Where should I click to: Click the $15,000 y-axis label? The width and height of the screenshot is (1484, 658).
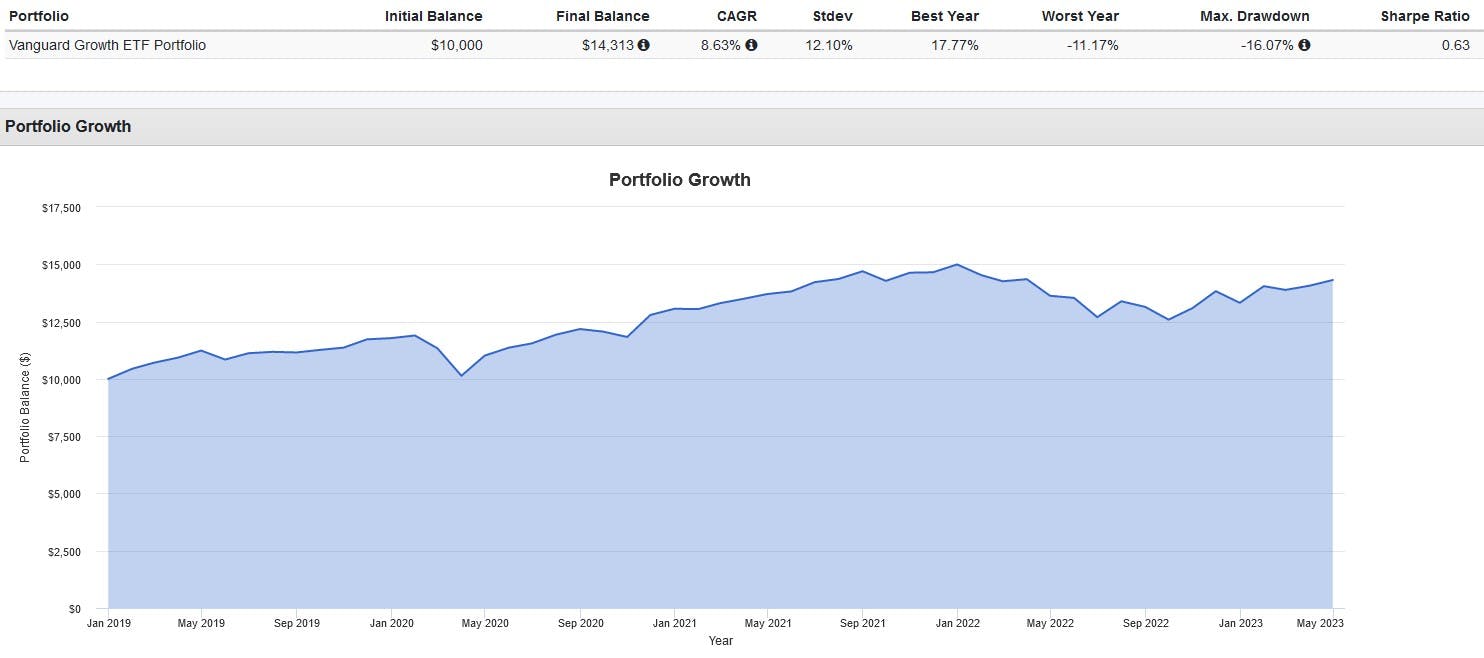click(x=61, y=265)
